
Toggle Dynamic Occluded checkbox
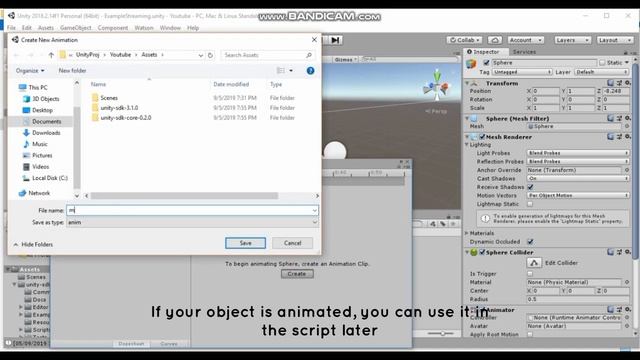tap(530, 242)
